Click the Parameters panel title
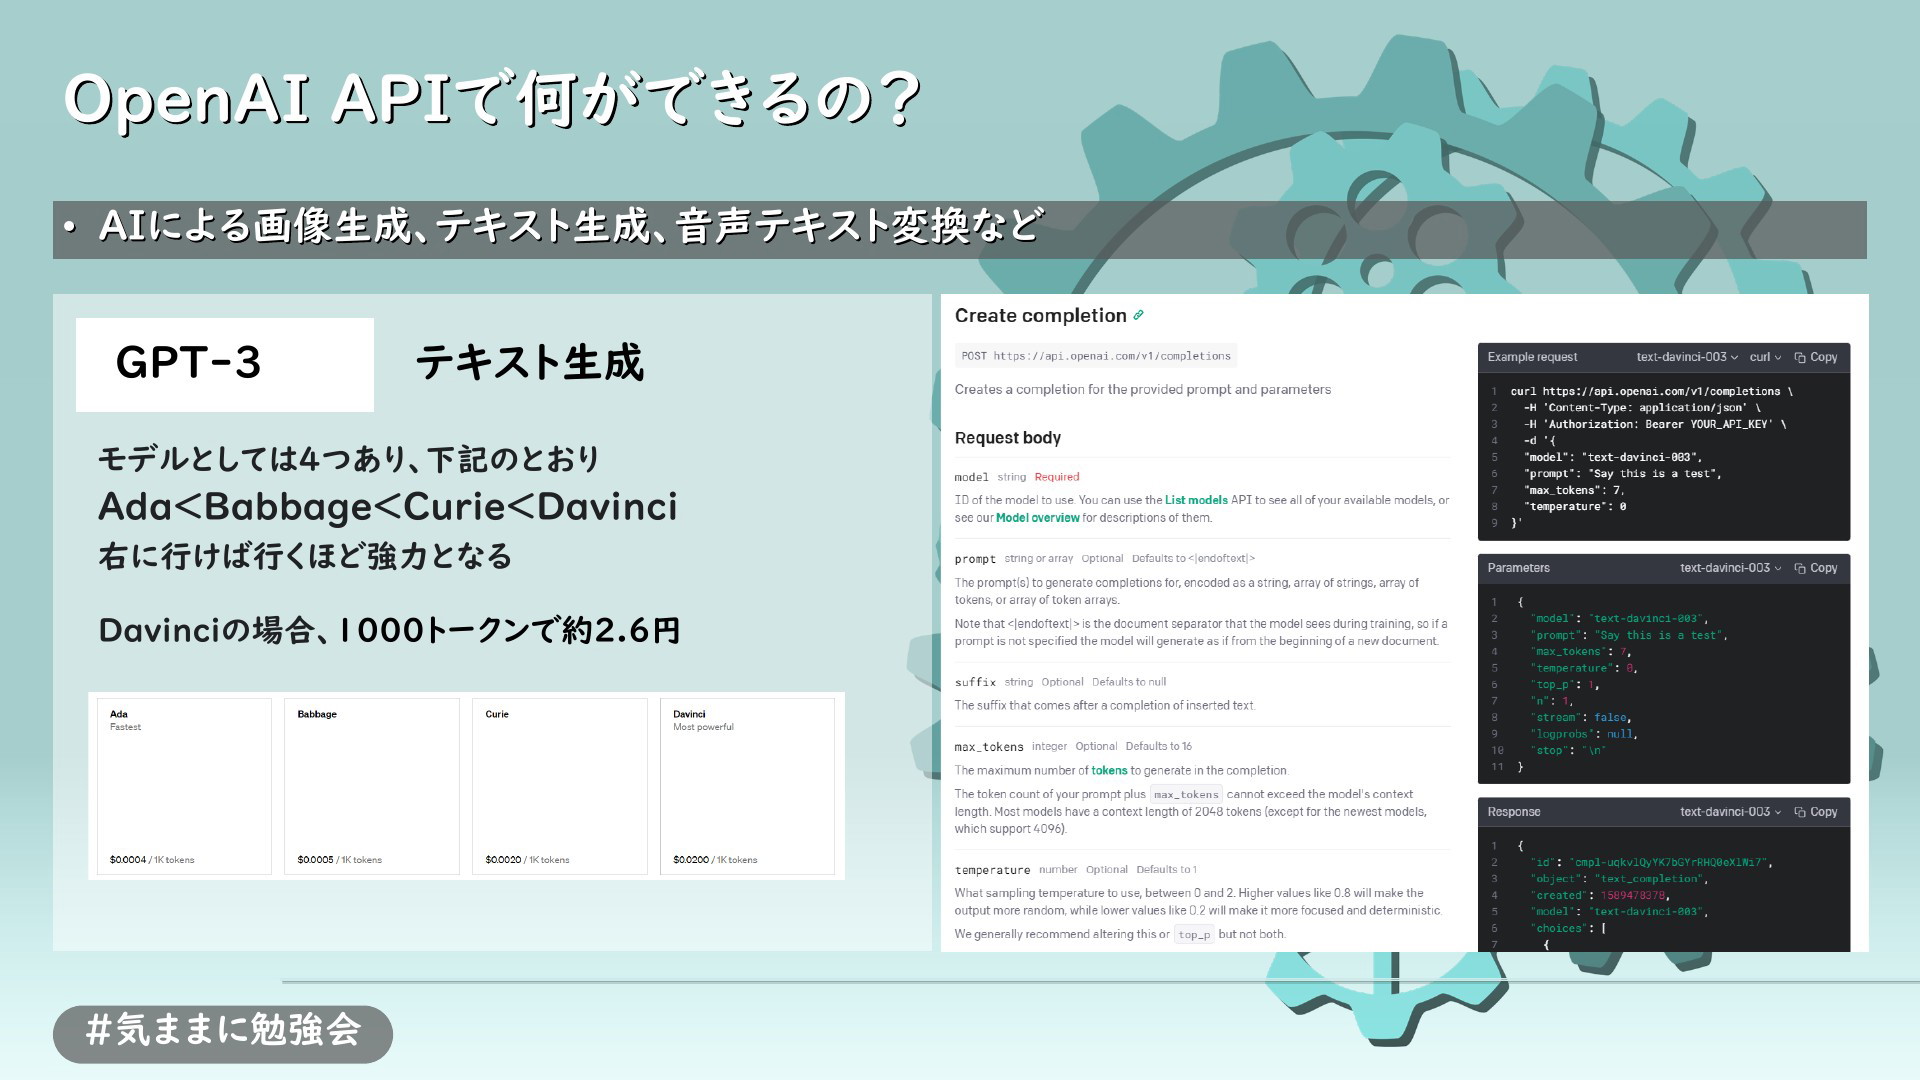 1518,568
